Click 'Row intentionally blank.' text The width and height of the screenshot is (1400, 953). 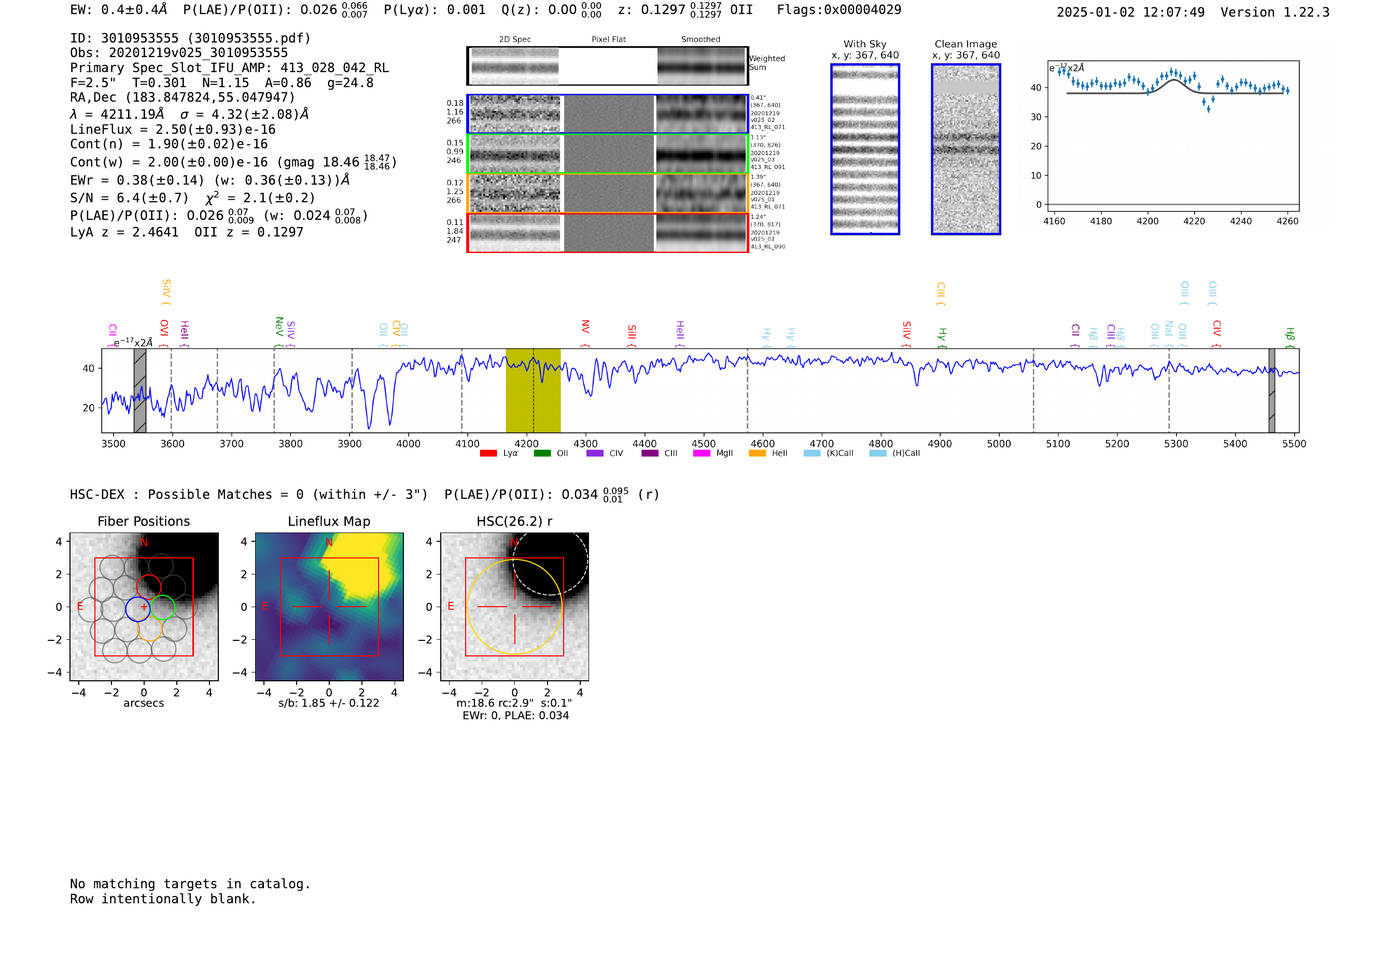(x=163, y=899)
